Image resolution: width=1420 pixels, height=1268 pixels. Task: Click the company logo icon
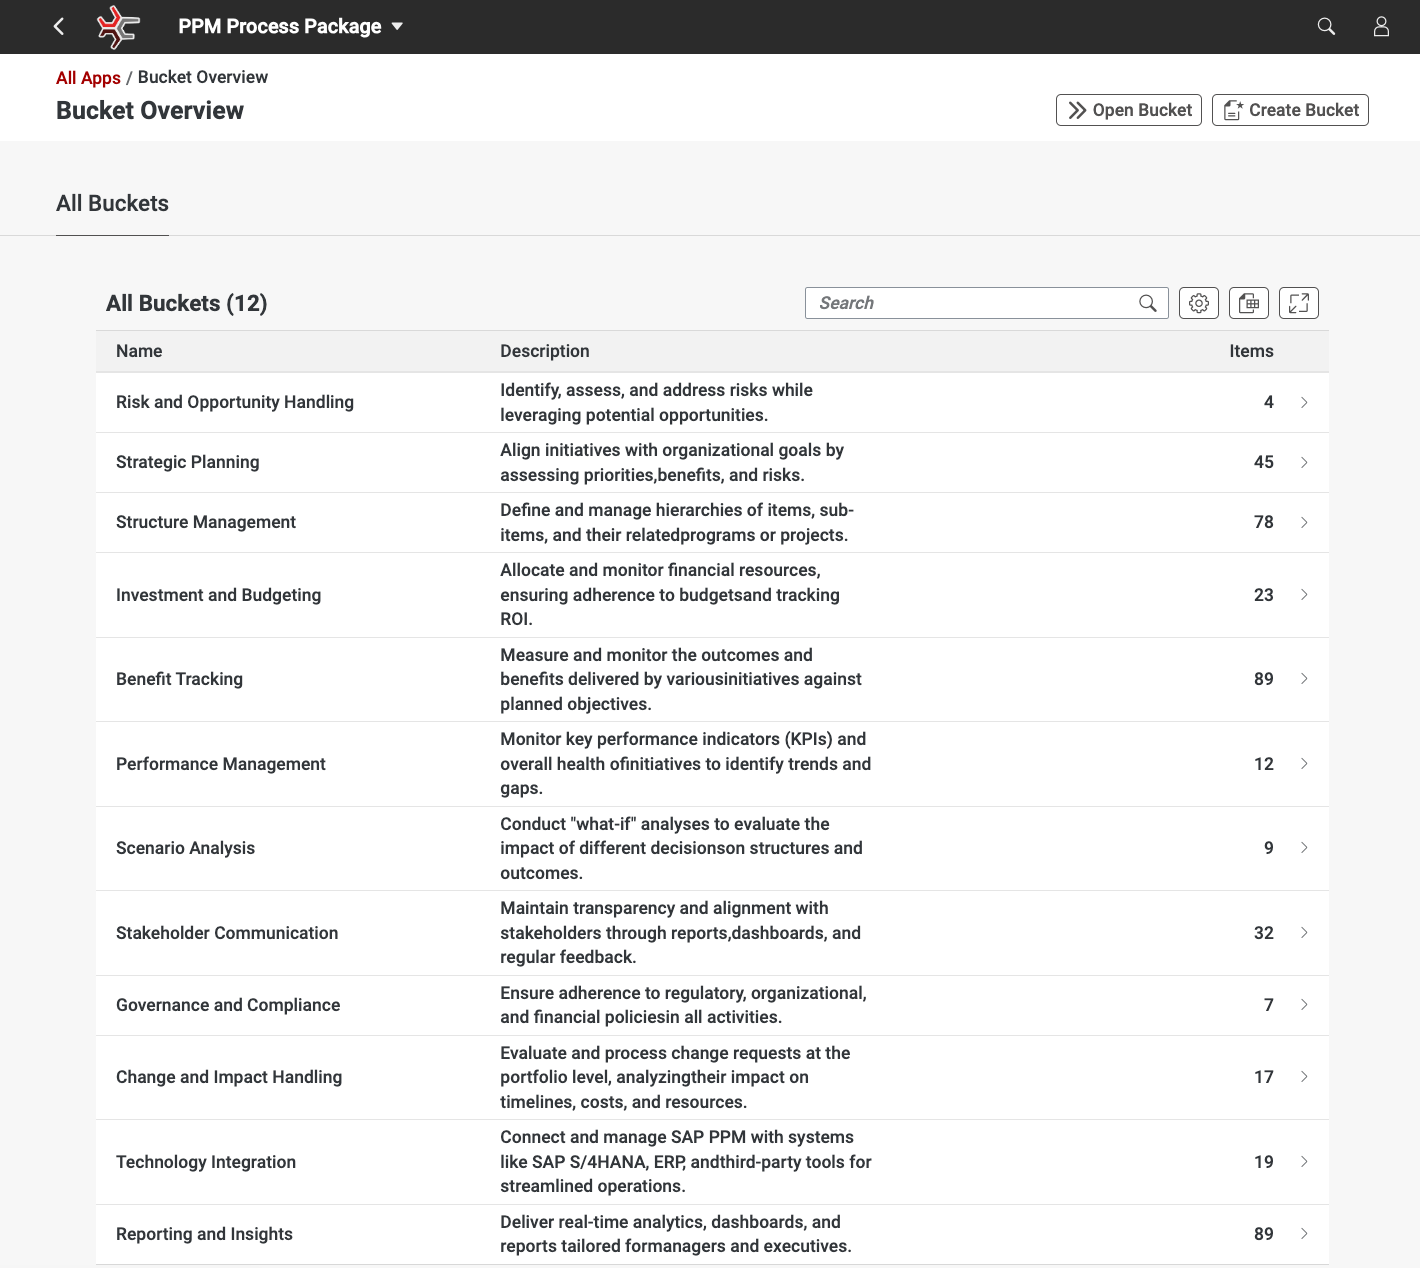tap(118, 27)
